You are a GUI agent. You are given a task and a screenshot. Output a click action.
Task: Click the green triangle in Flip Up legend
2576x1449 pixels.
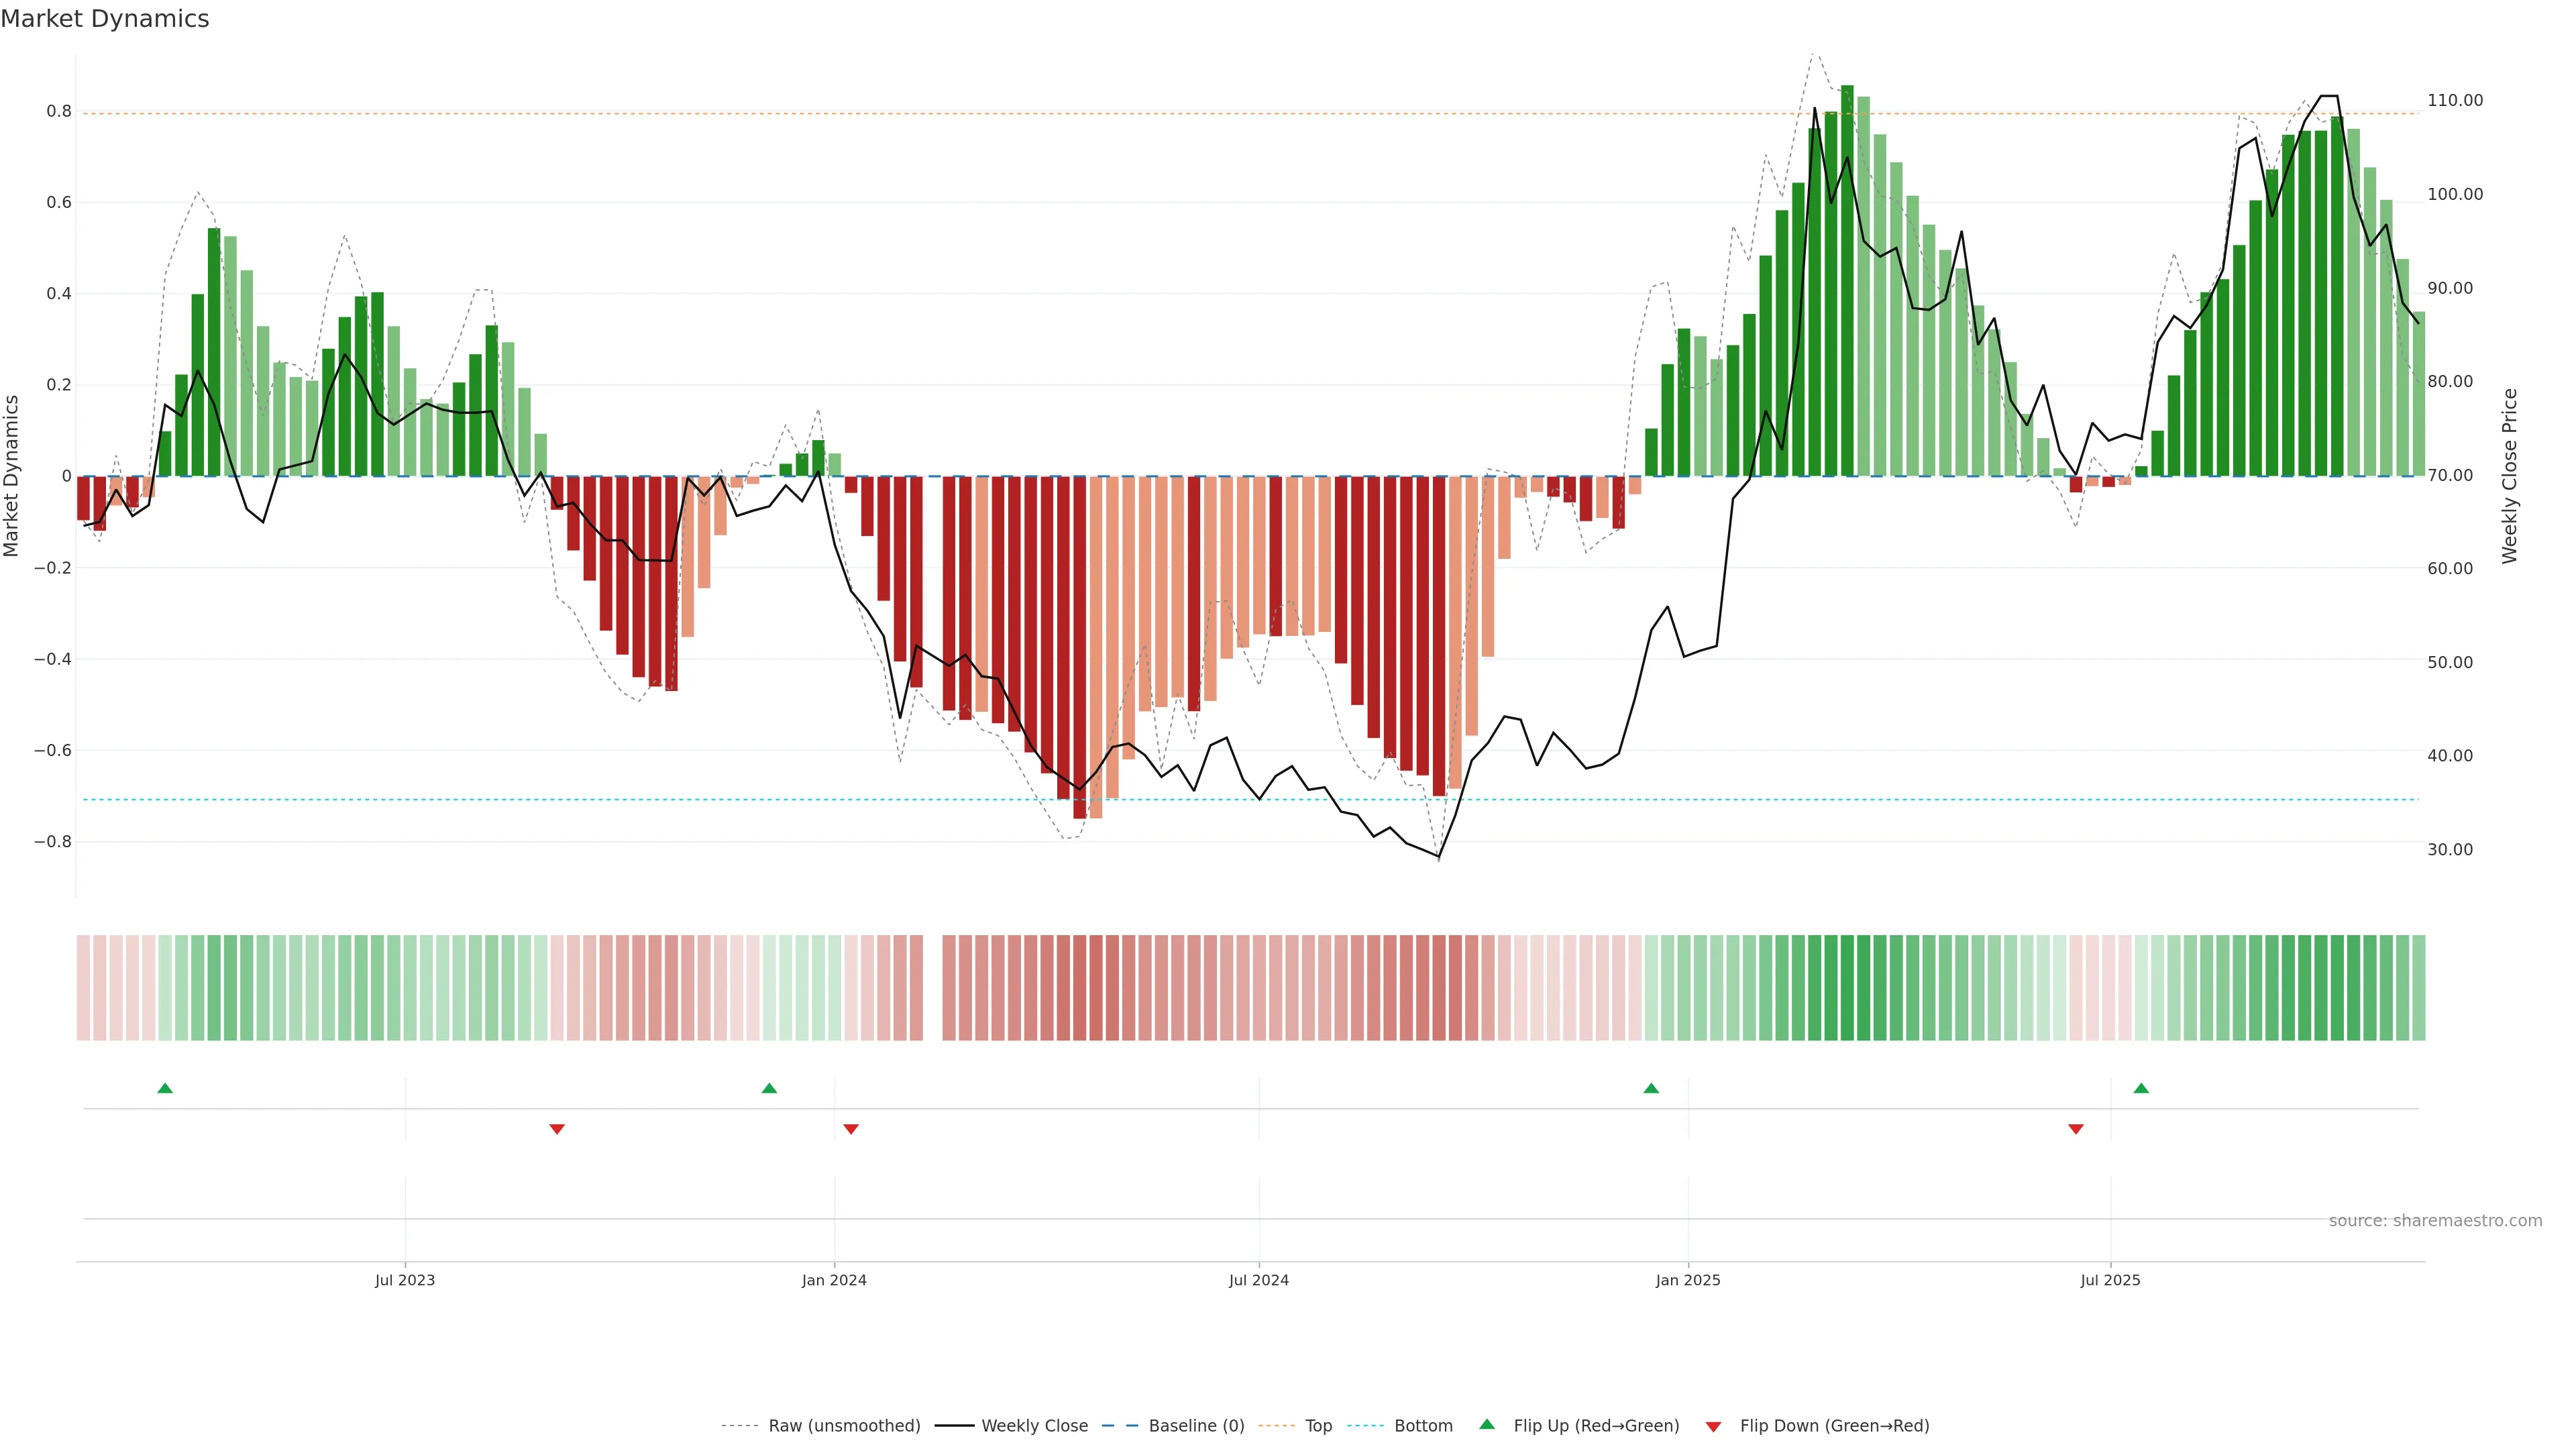point(1487,1424)
